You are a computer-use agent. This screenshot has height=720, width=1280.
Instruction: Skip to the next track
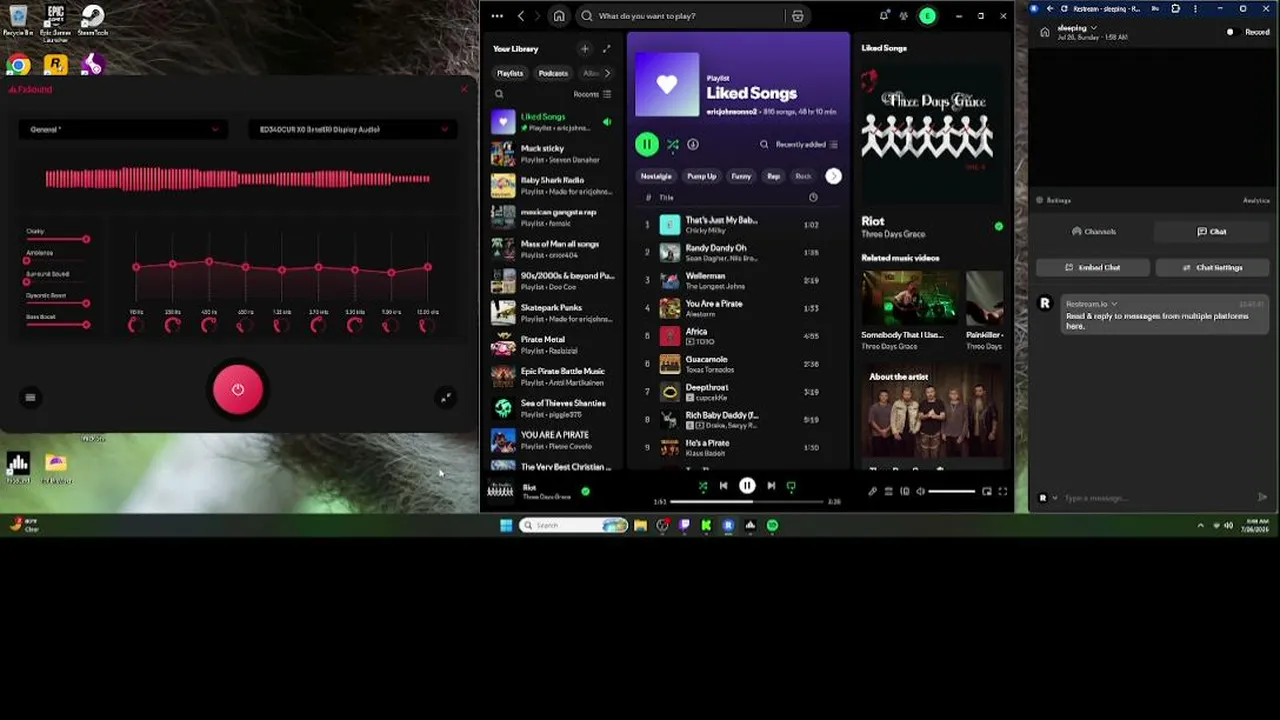(x=771, y=486)
